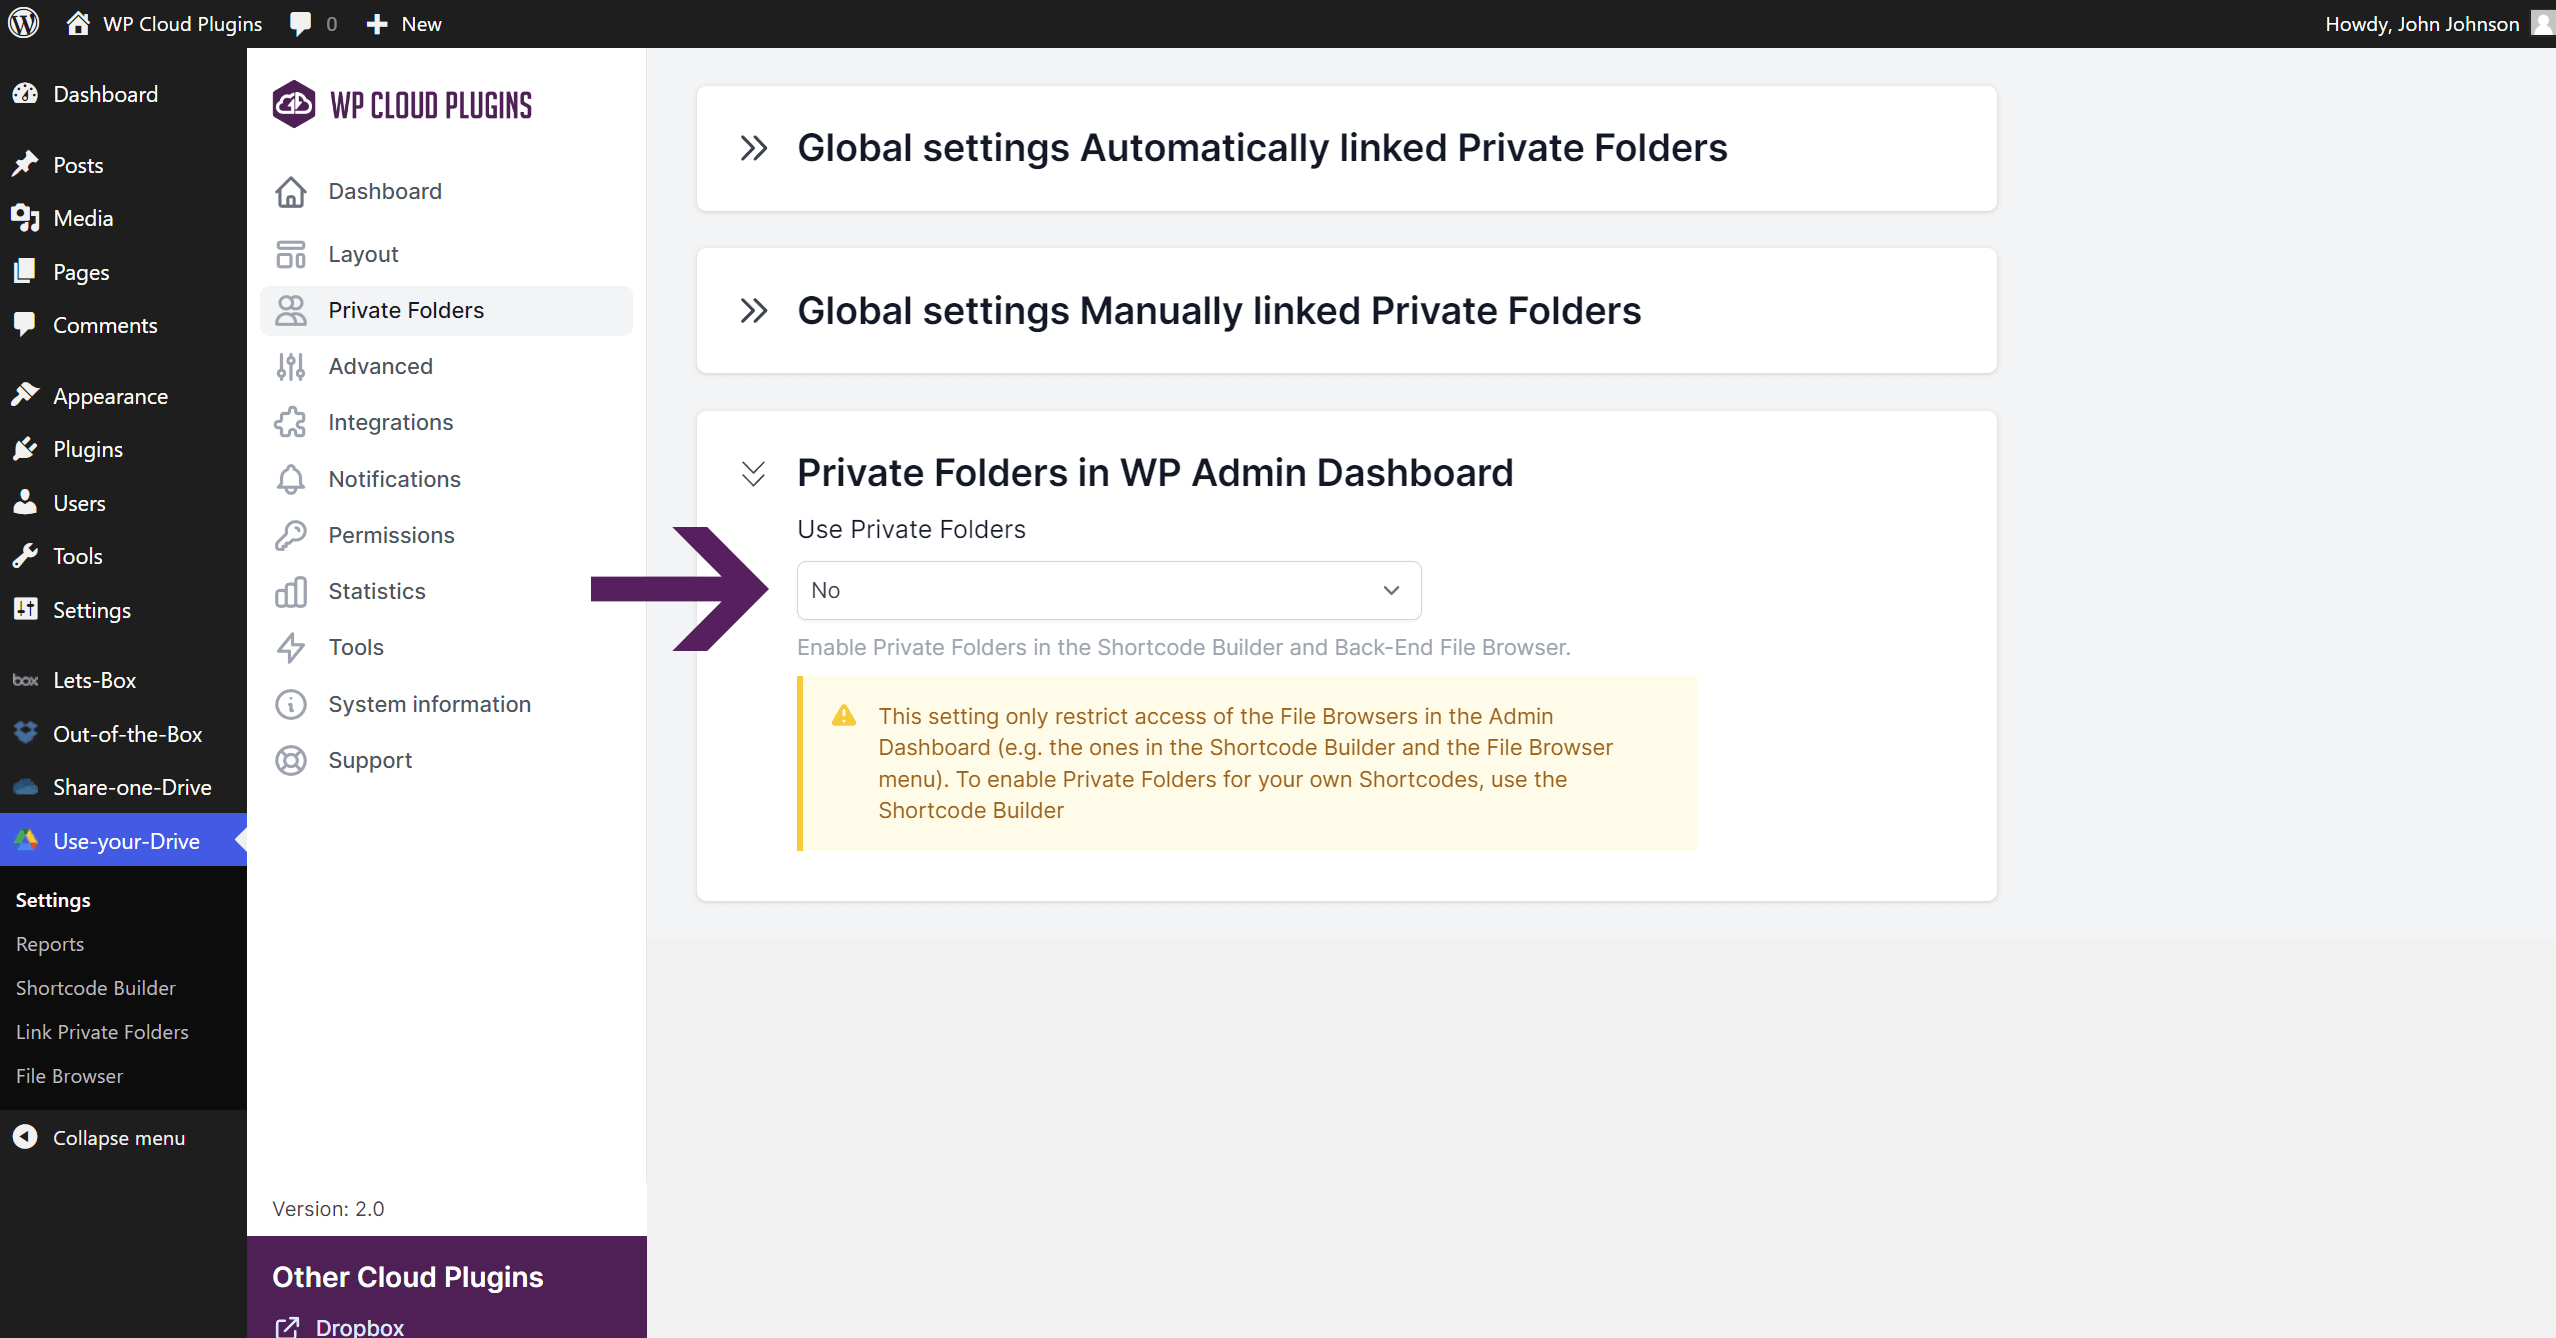Open the Use Private Folders dropdown
Image resolution: width=2556 pixels, height=1338 pixels.
[x=1108, y=590]
